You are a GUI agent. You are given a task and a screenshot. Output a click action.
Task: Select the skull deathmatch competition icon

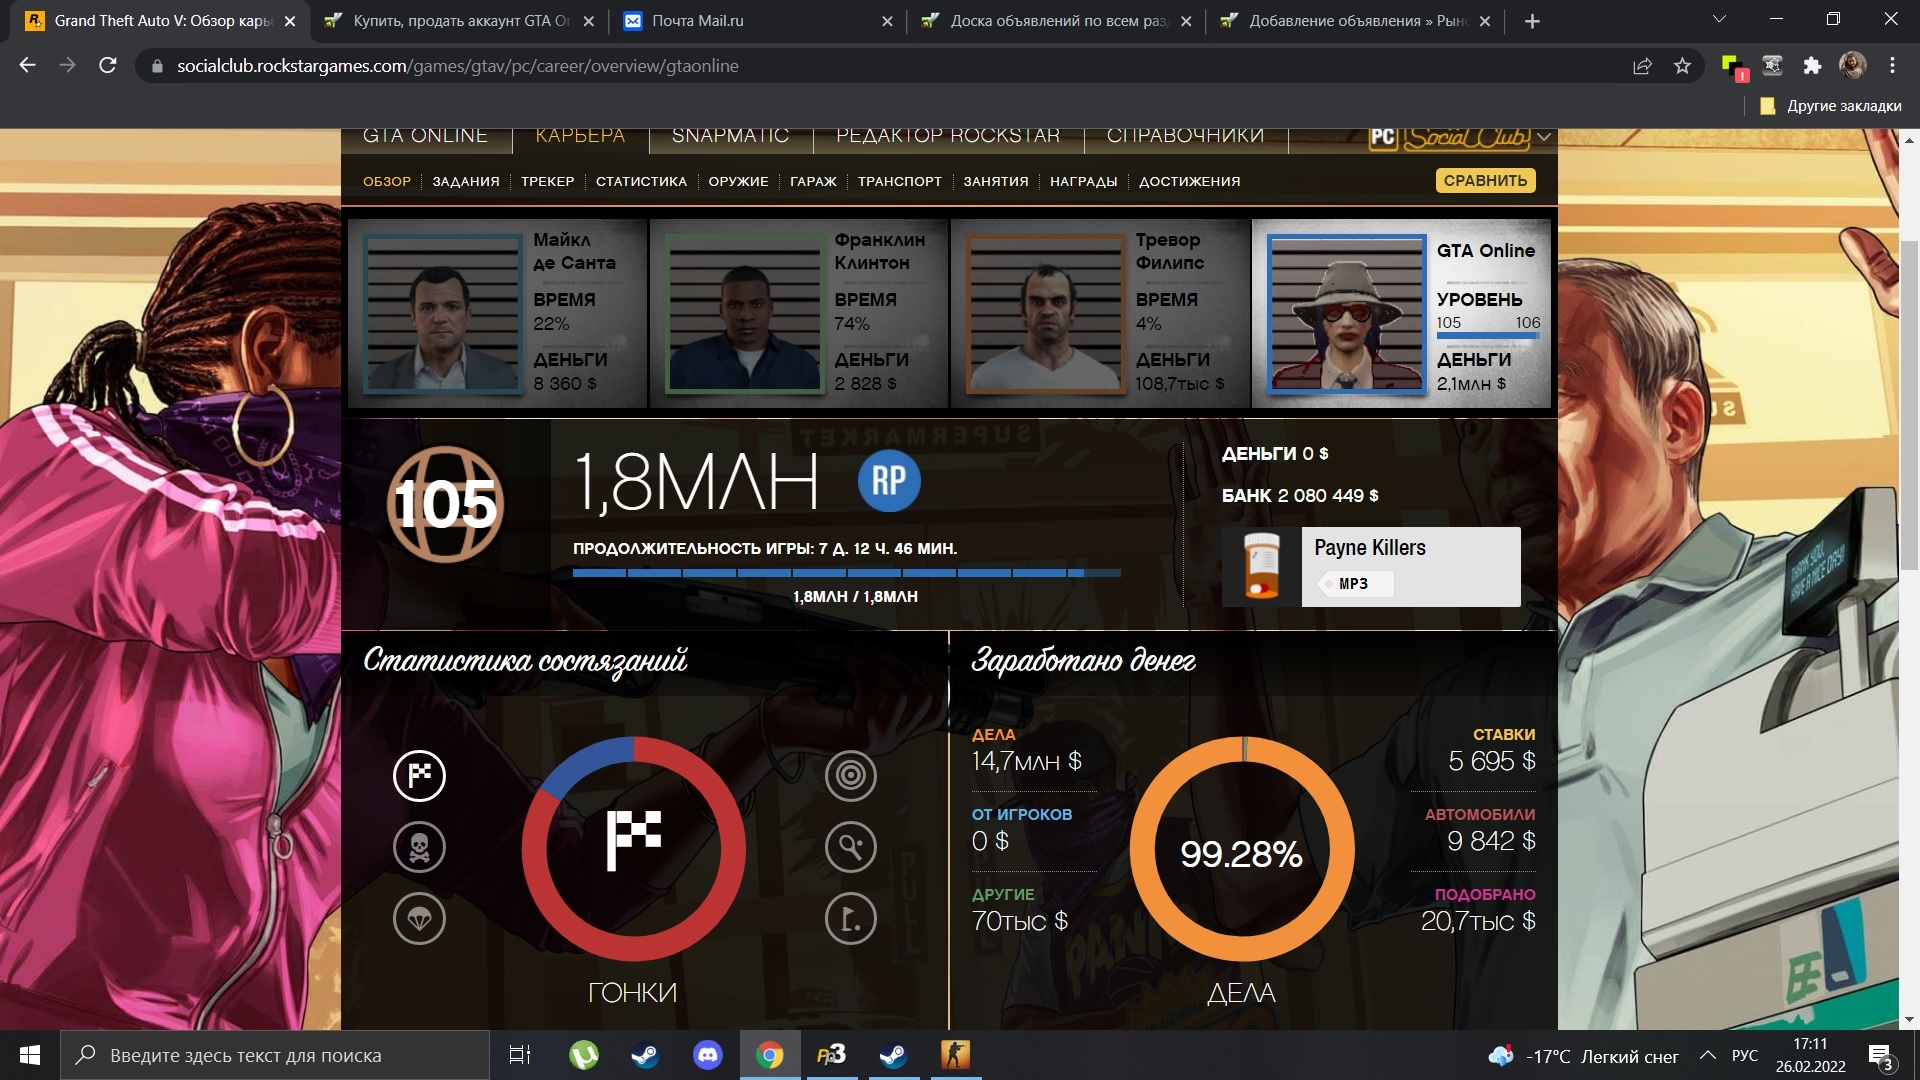419,848
